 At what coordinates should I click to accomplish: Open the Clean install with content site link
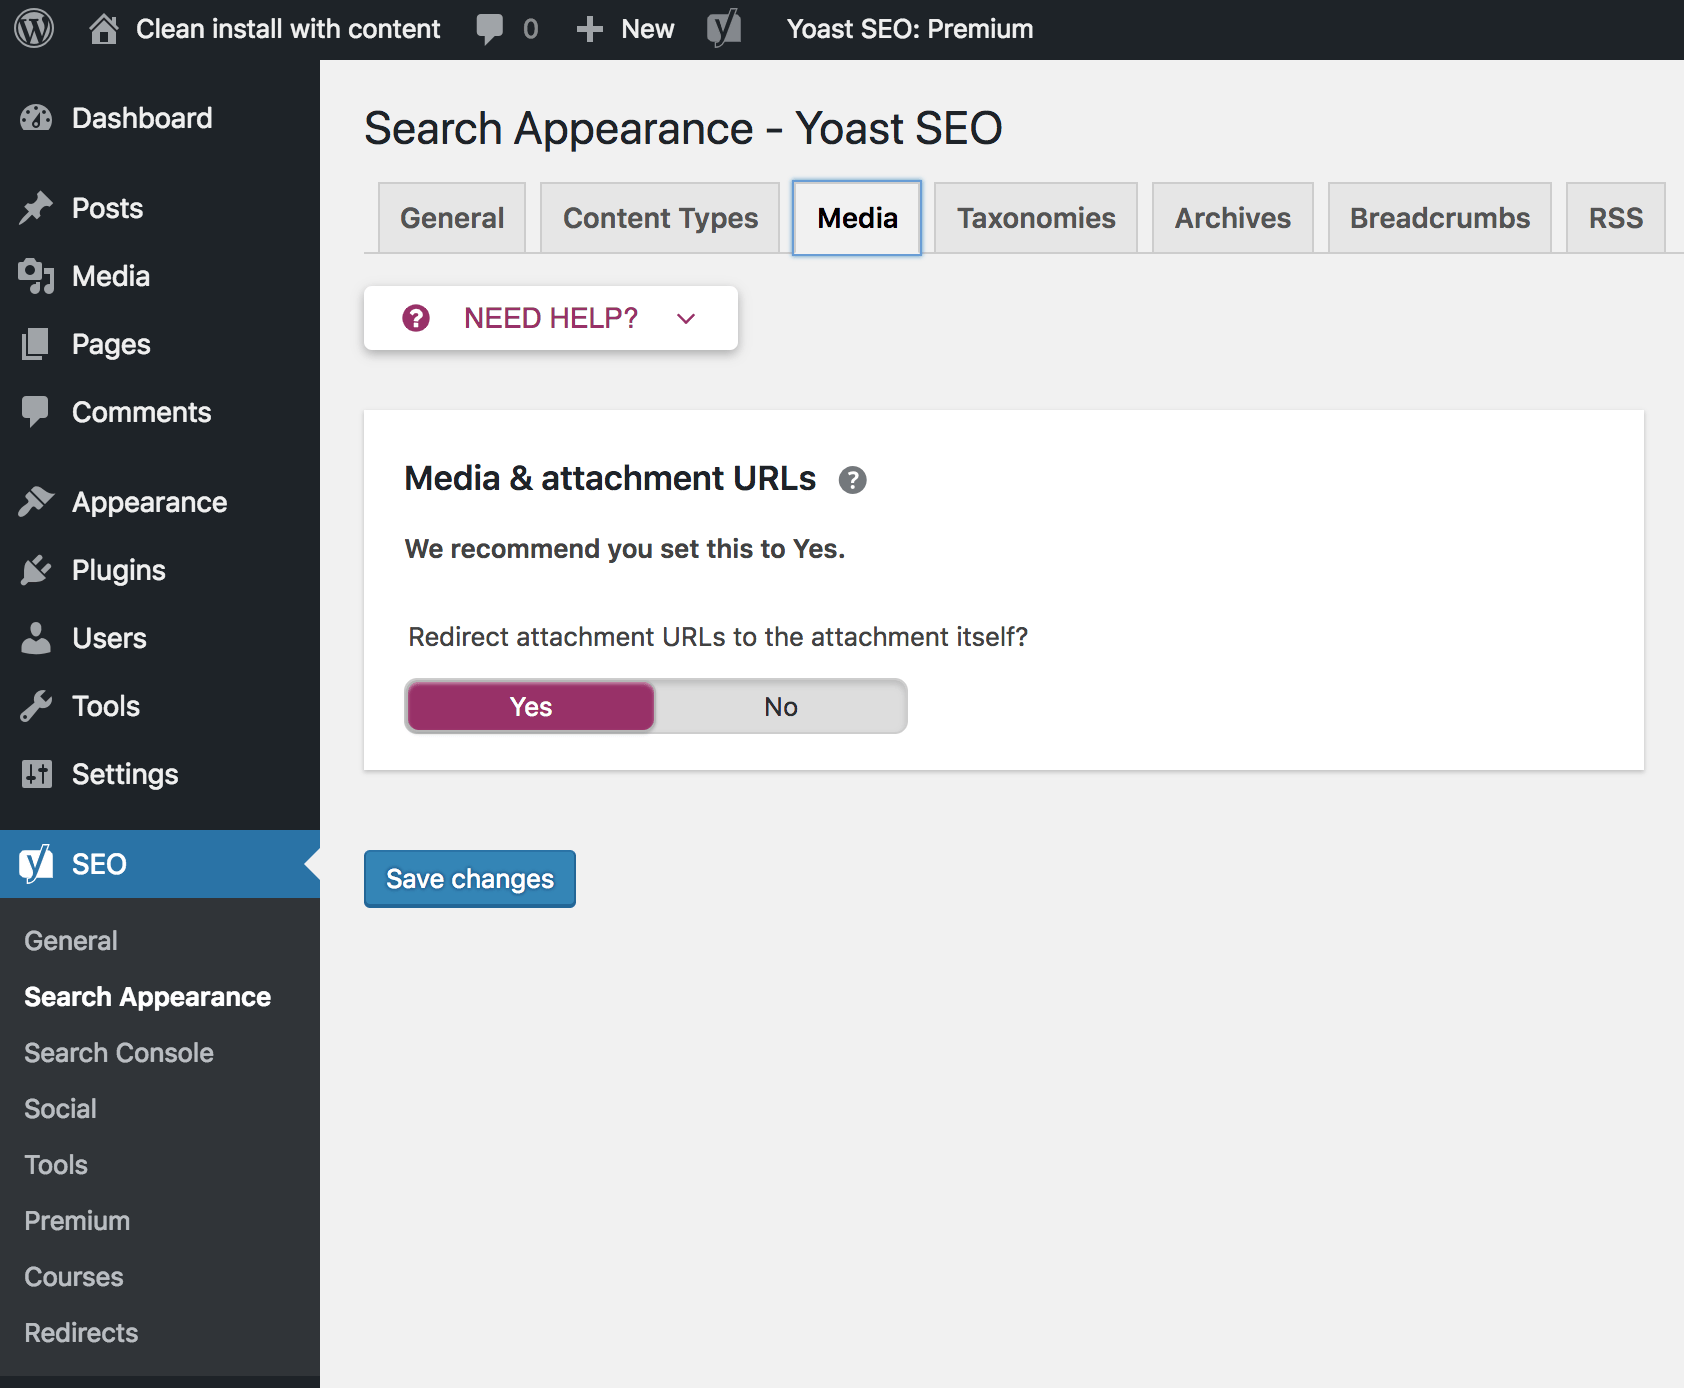click(288, 29)
